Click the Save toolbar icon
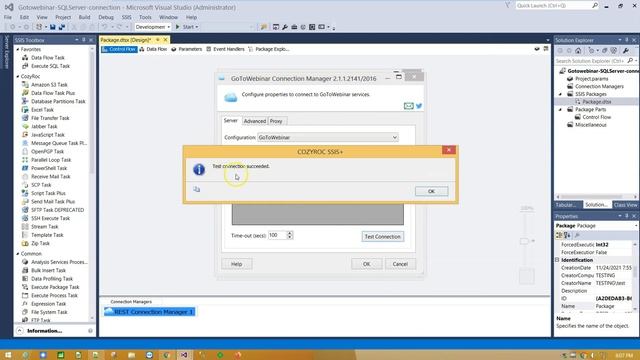 (x=53, y=27)
